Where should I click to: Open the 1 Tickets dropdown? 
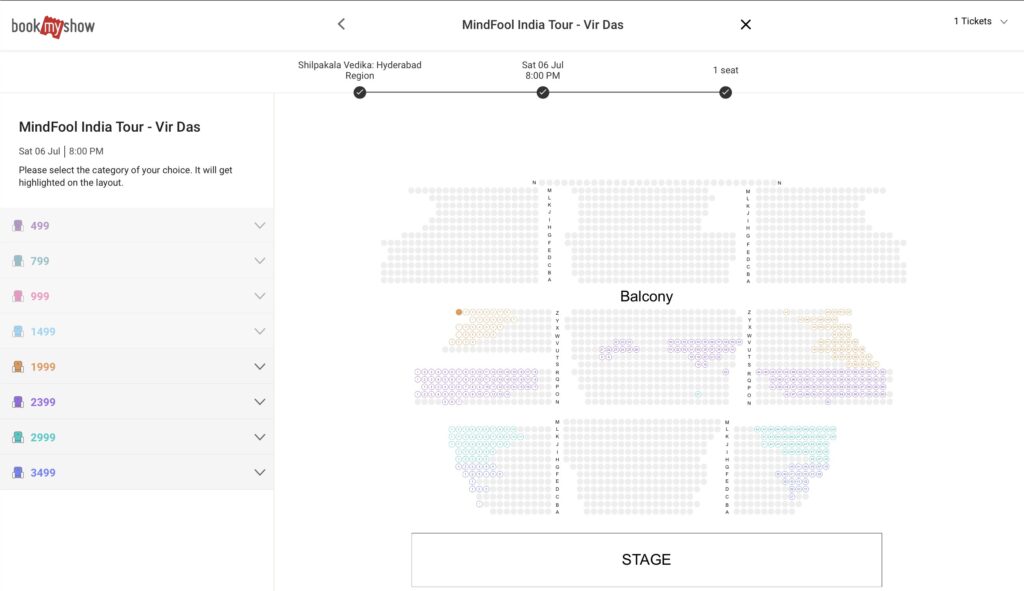pos(980,21)
